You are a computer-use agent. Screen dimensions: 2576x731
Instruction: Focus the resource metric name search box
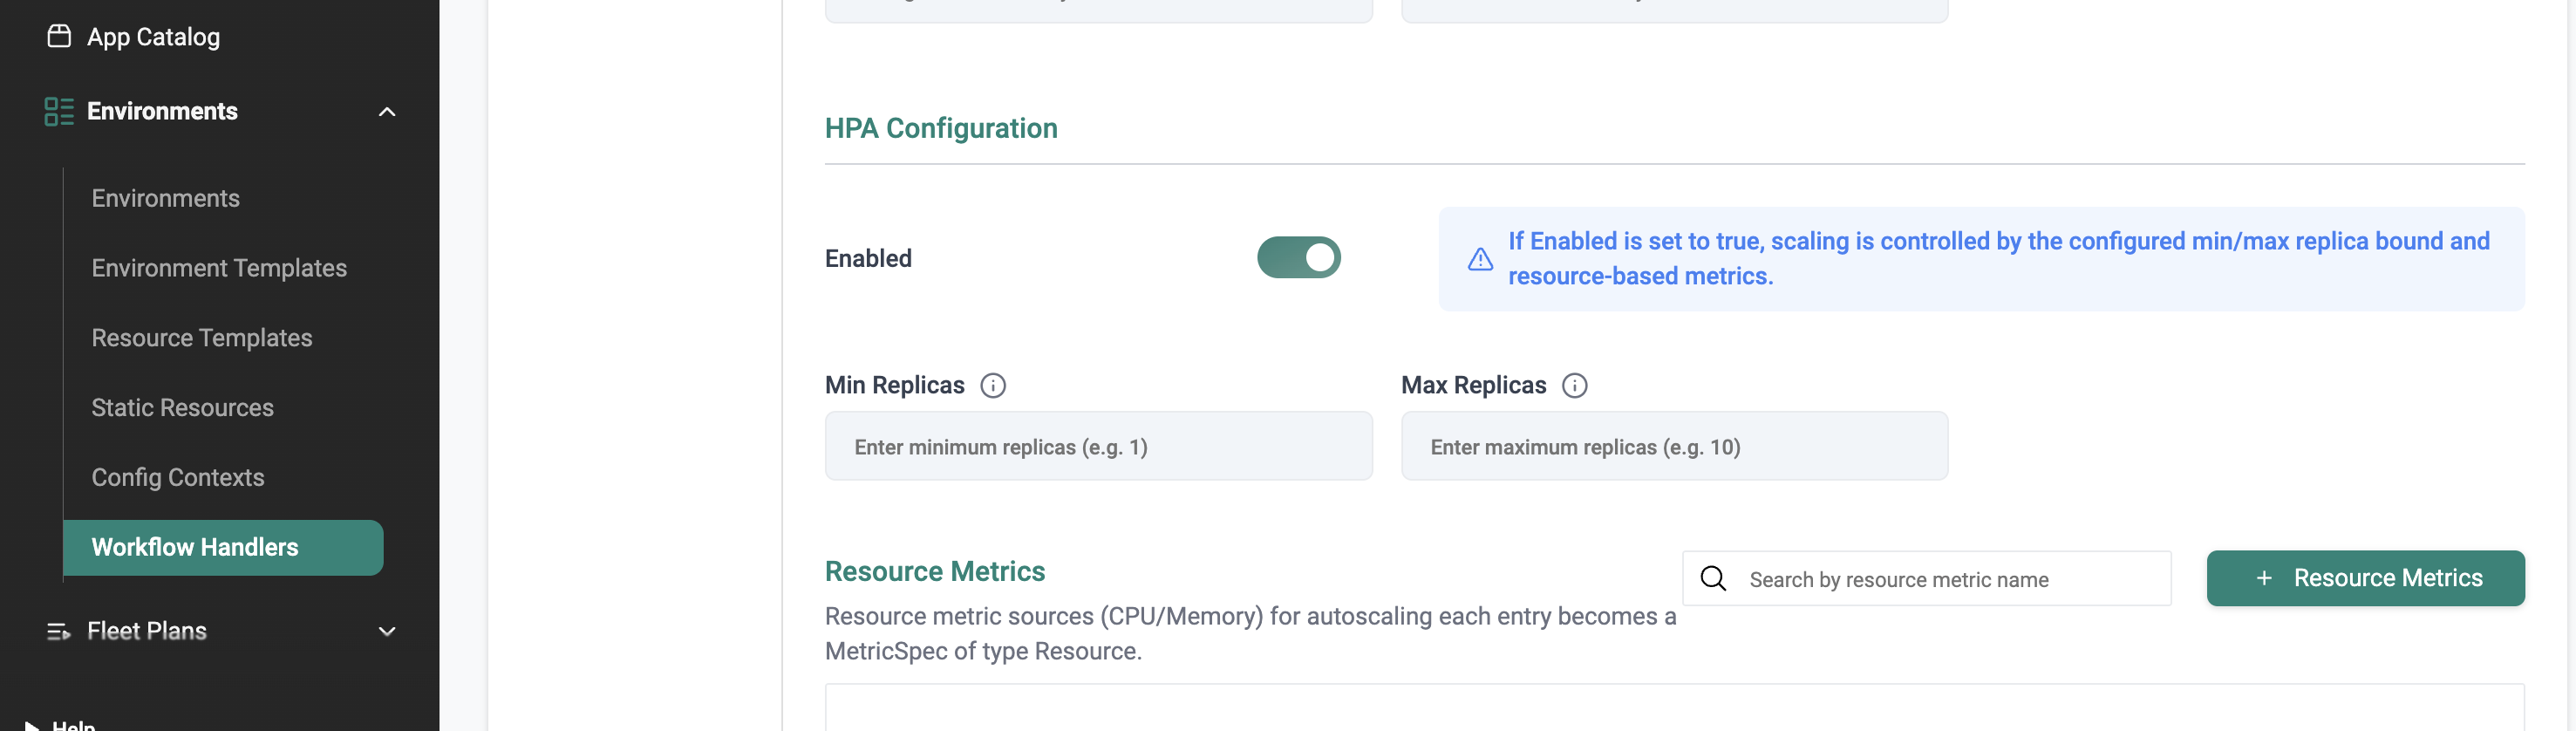[x=1926, y=578]
